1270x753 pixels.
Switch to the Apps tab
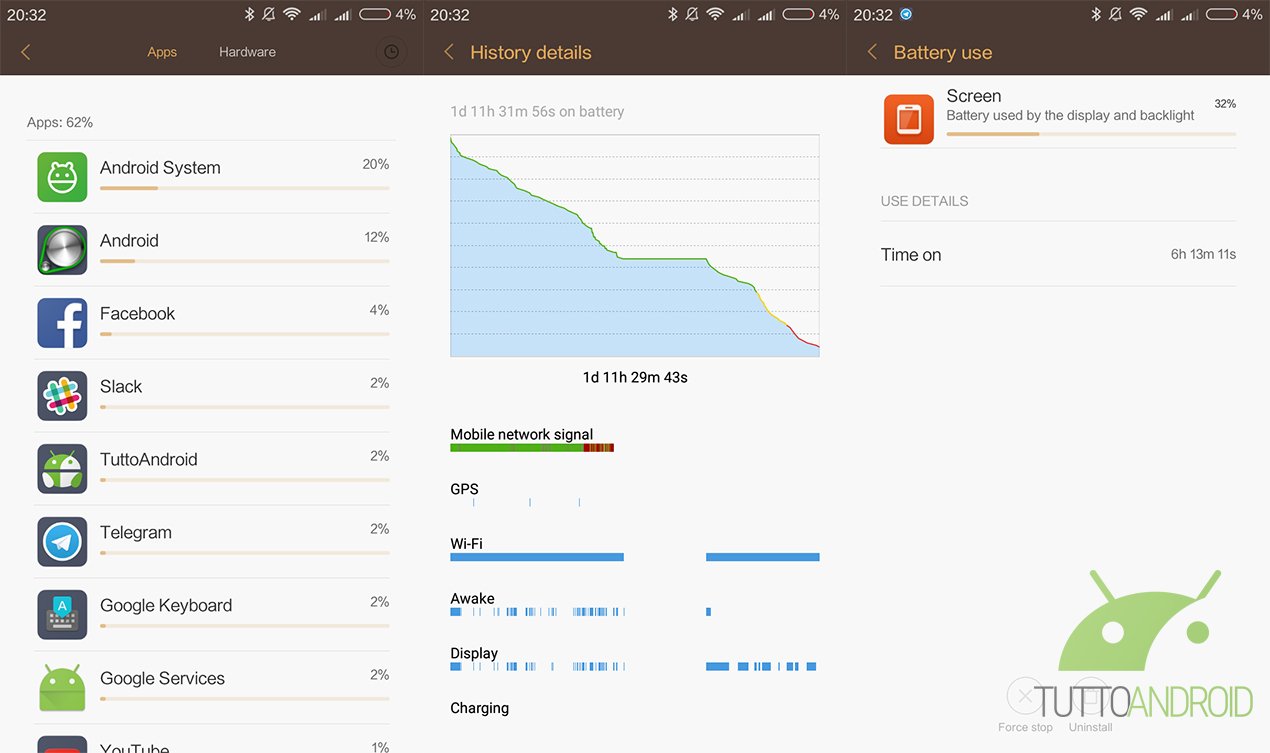[x=162, y=52]
